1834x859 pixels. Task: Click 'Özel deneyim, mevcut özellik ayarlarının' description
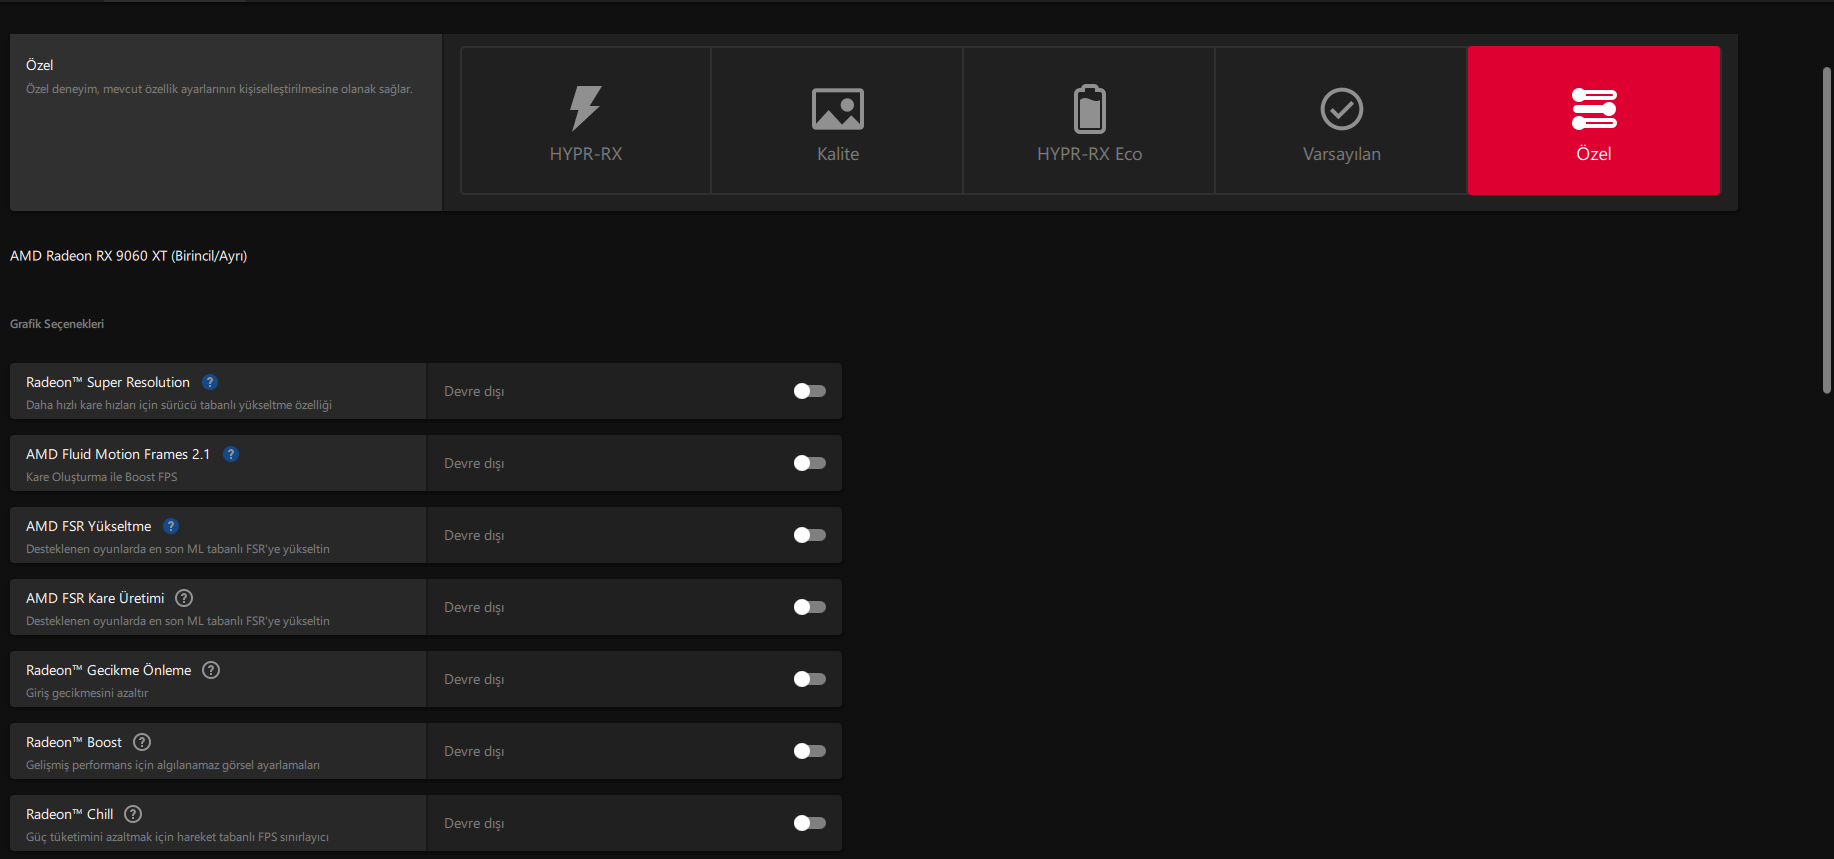coord(219,89)
